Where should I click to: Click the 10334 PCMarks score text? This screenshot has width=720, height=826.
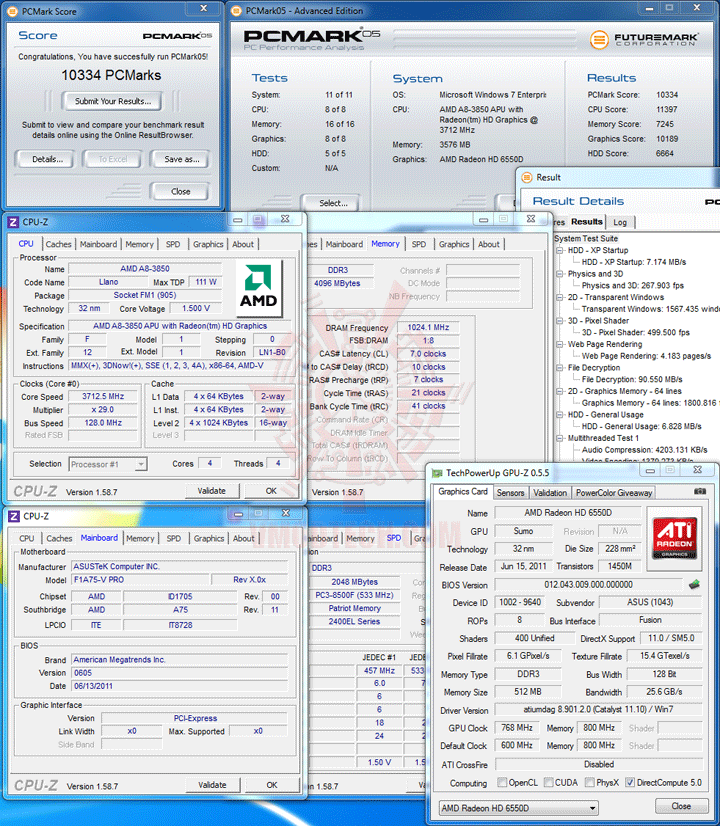[x=111, y=75]
